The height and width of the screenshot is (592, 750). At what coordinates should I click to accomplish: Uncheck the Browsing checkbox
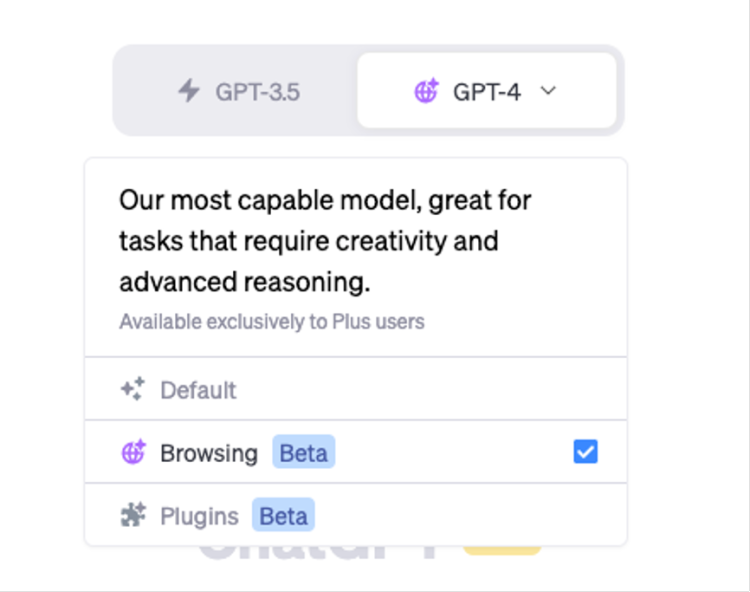click(585, 452)
